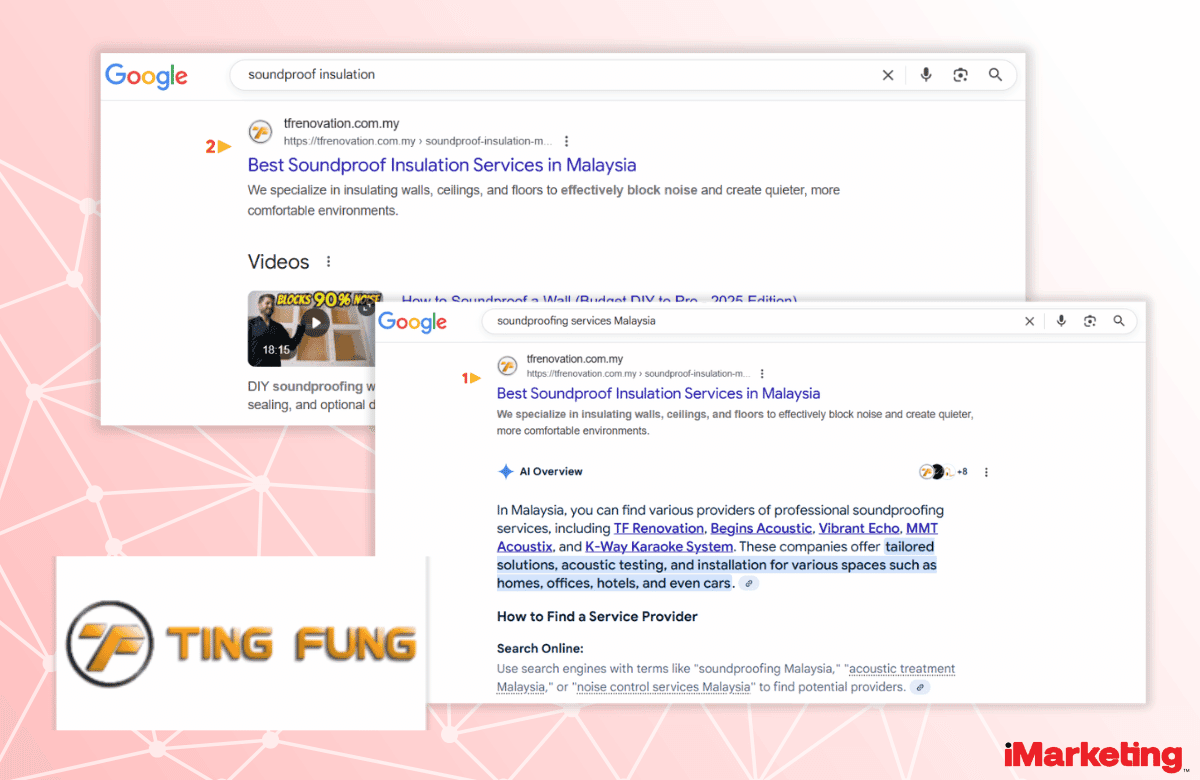The image size is (1200, 780).
Task: Click the 18:15 duration label on the video
Action: (276, 350)
